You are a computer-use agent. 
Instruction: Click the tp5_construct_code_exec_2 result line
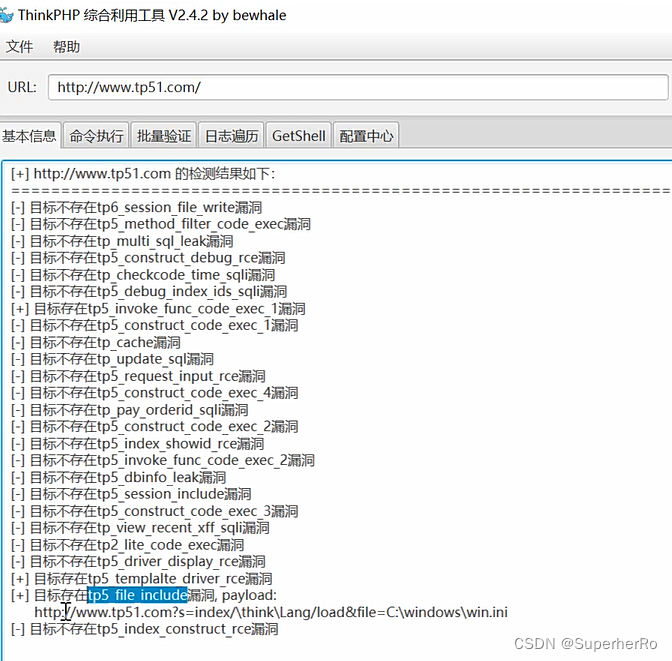[154, 427]
